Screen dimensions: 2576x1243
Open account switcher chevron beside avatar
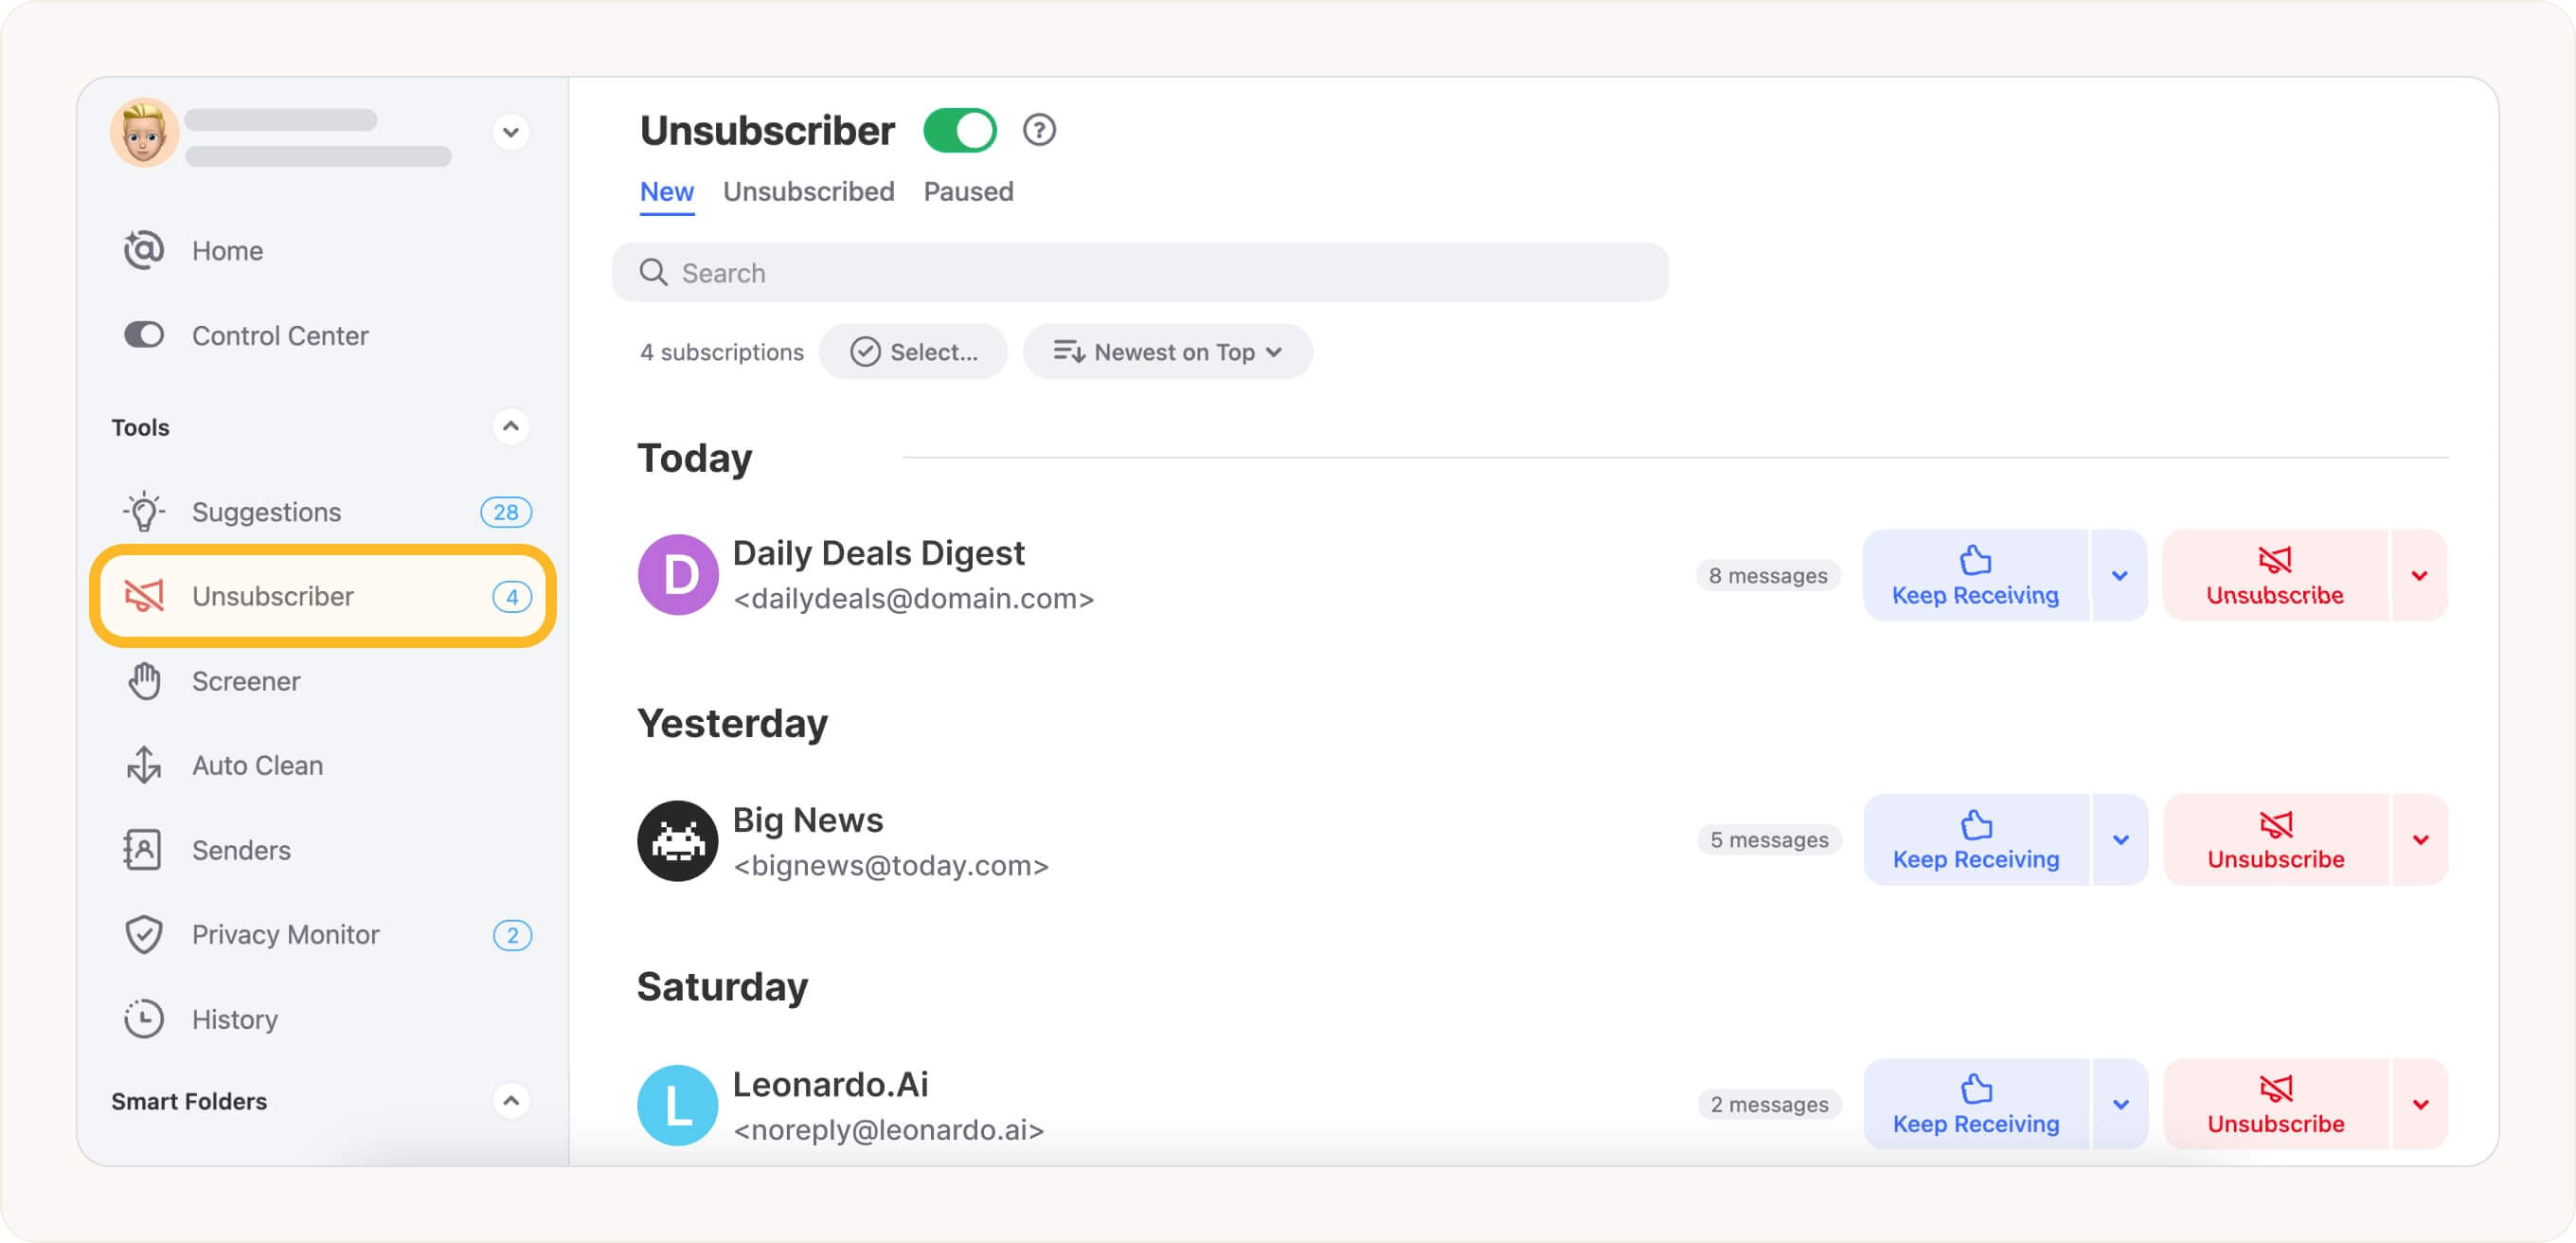(x=511, y=132)
